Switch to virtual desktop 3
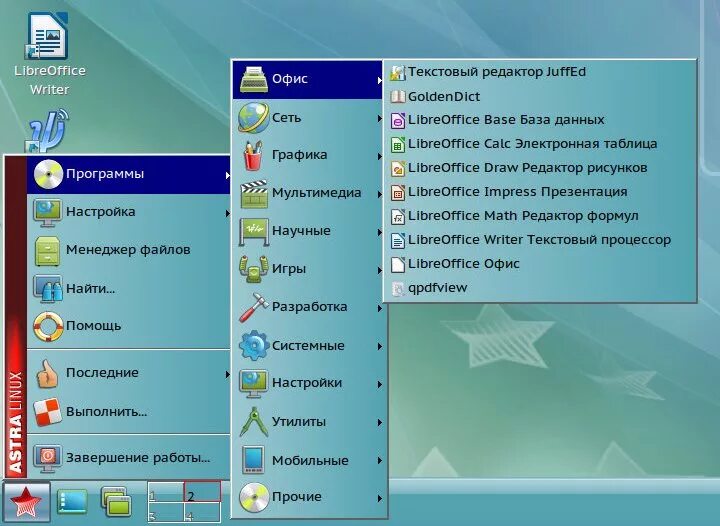 [x=166, y=512]
